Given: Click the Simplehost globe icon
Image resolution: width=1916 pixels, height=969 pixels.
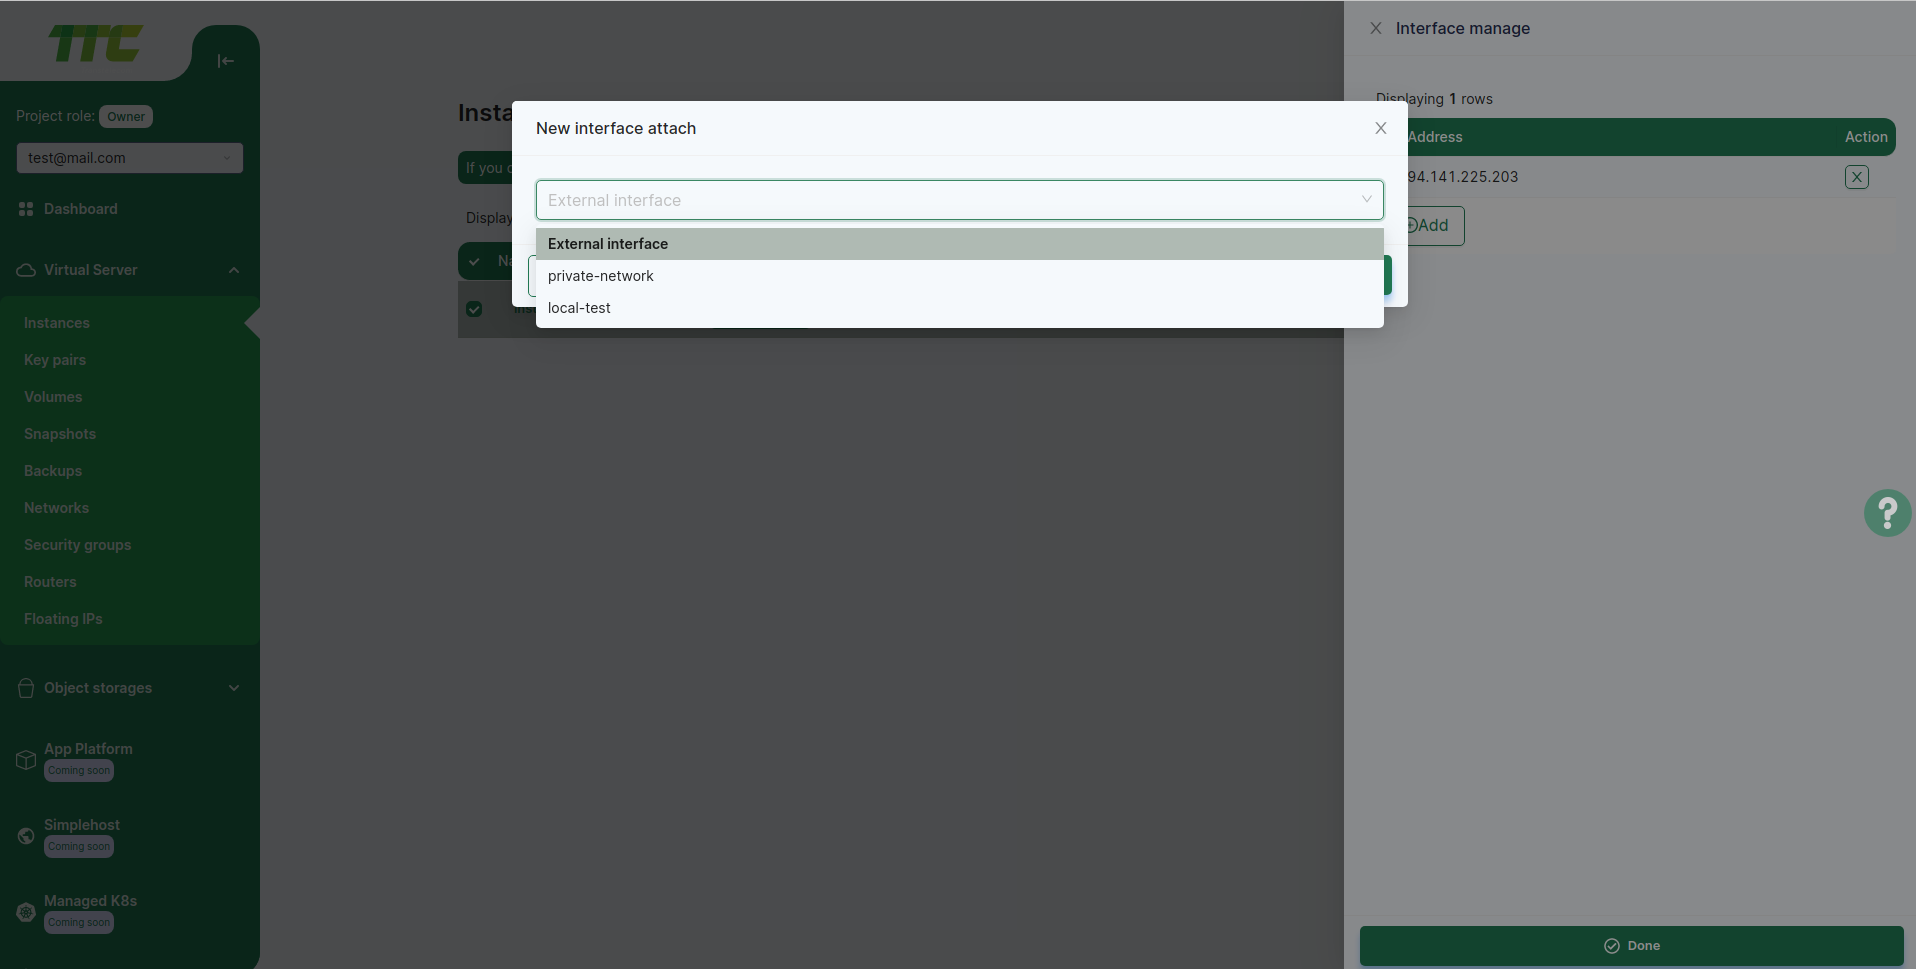Looking at the screenshot, I should point(26,836).
